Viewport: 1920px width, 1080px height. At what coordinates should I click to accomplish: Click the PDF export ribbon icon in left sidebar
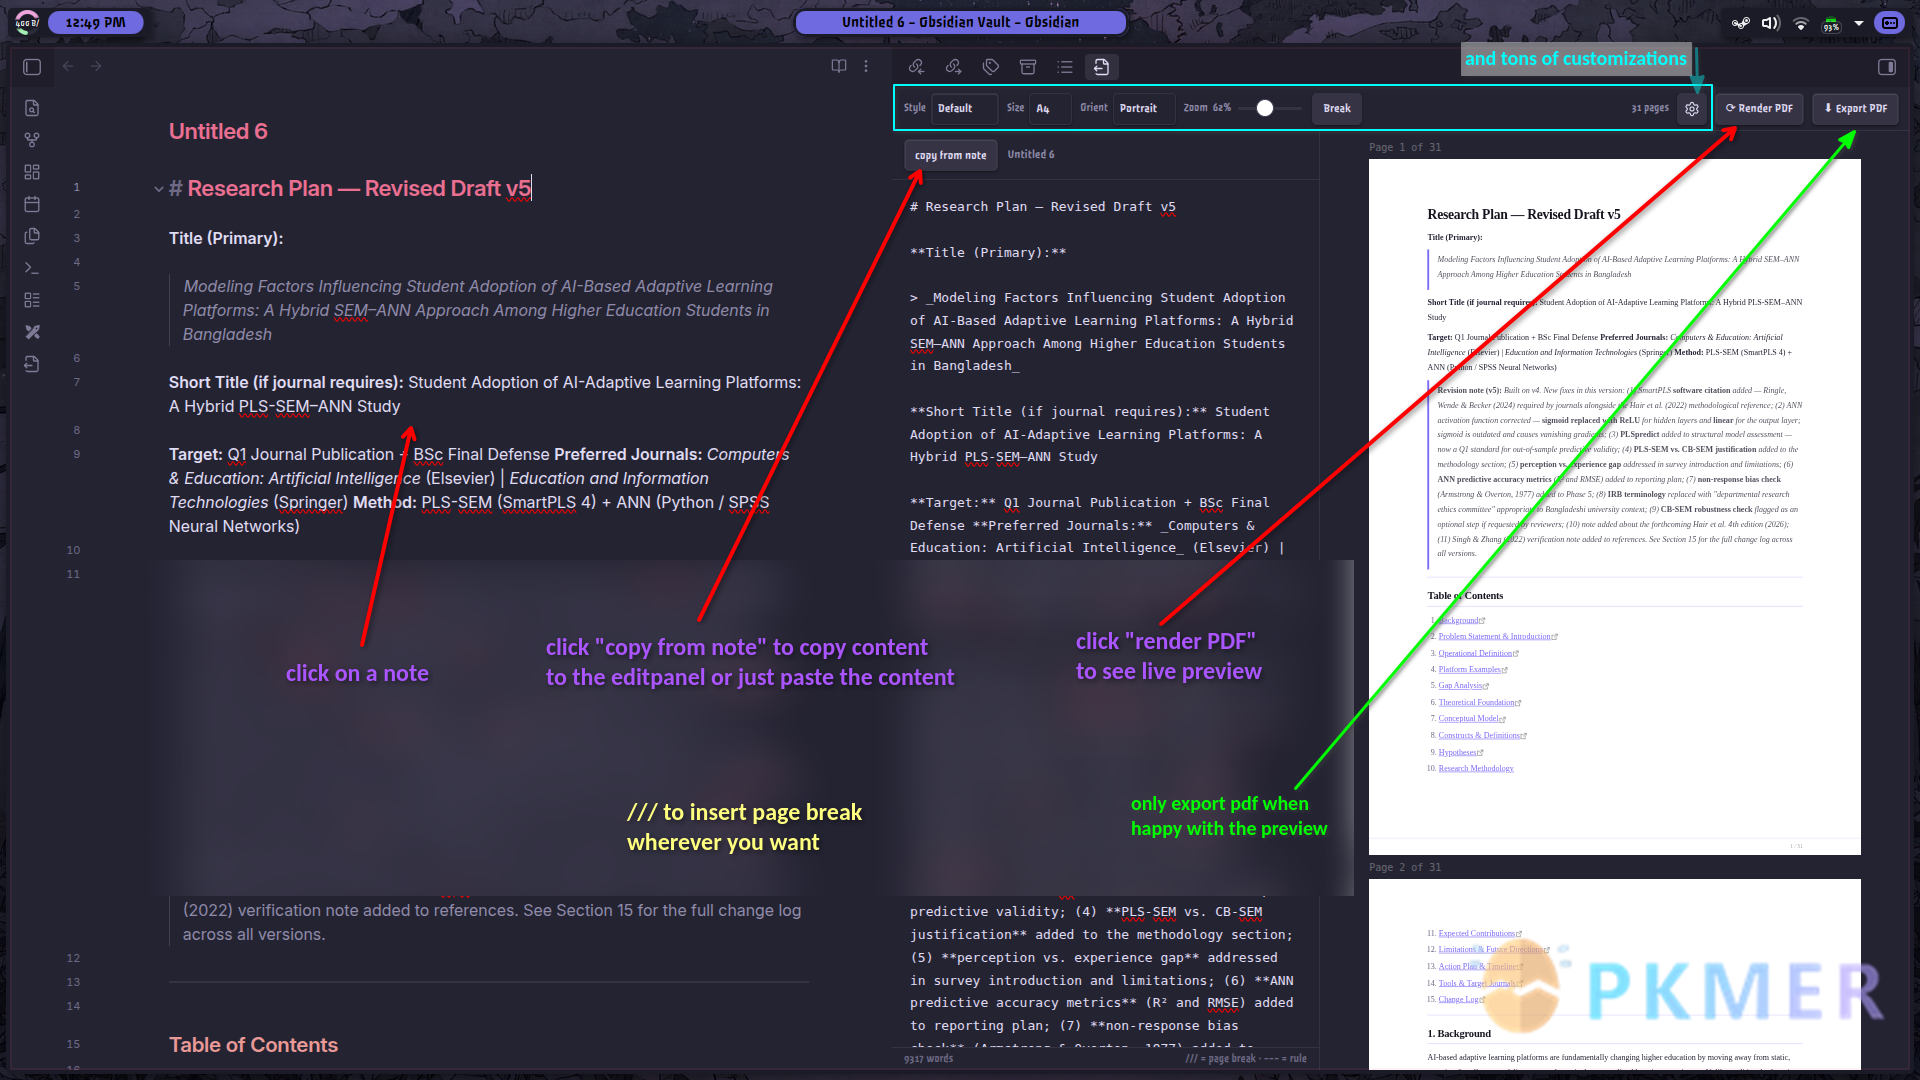pyautogui.click(x=32, y=364)
